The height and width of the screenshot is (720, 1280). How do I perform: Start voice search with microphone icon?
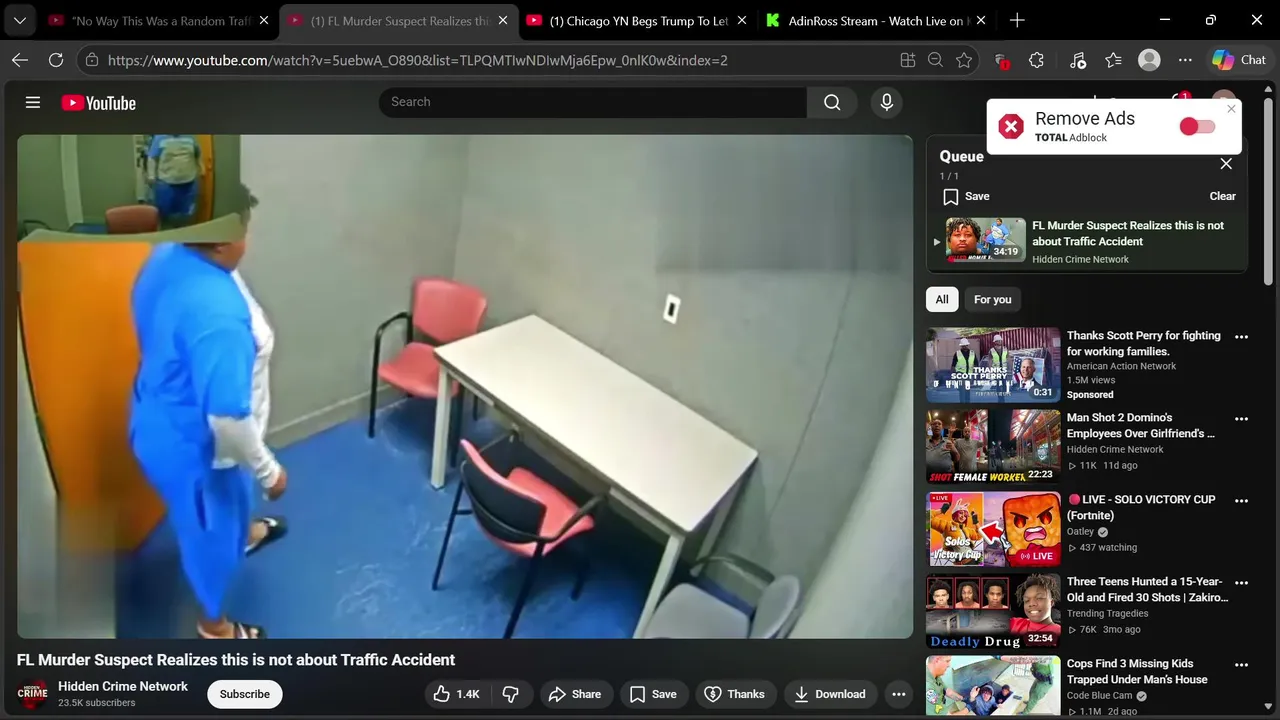[886, 102]
